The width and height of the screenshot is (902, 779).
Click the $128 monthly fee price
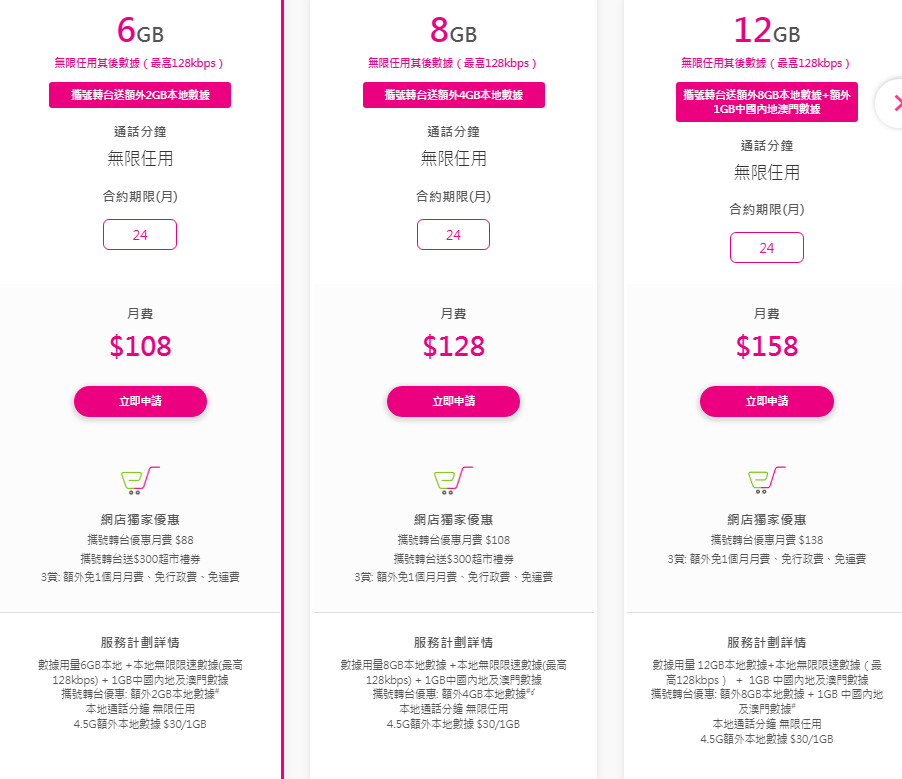click(x=453, y=346)
